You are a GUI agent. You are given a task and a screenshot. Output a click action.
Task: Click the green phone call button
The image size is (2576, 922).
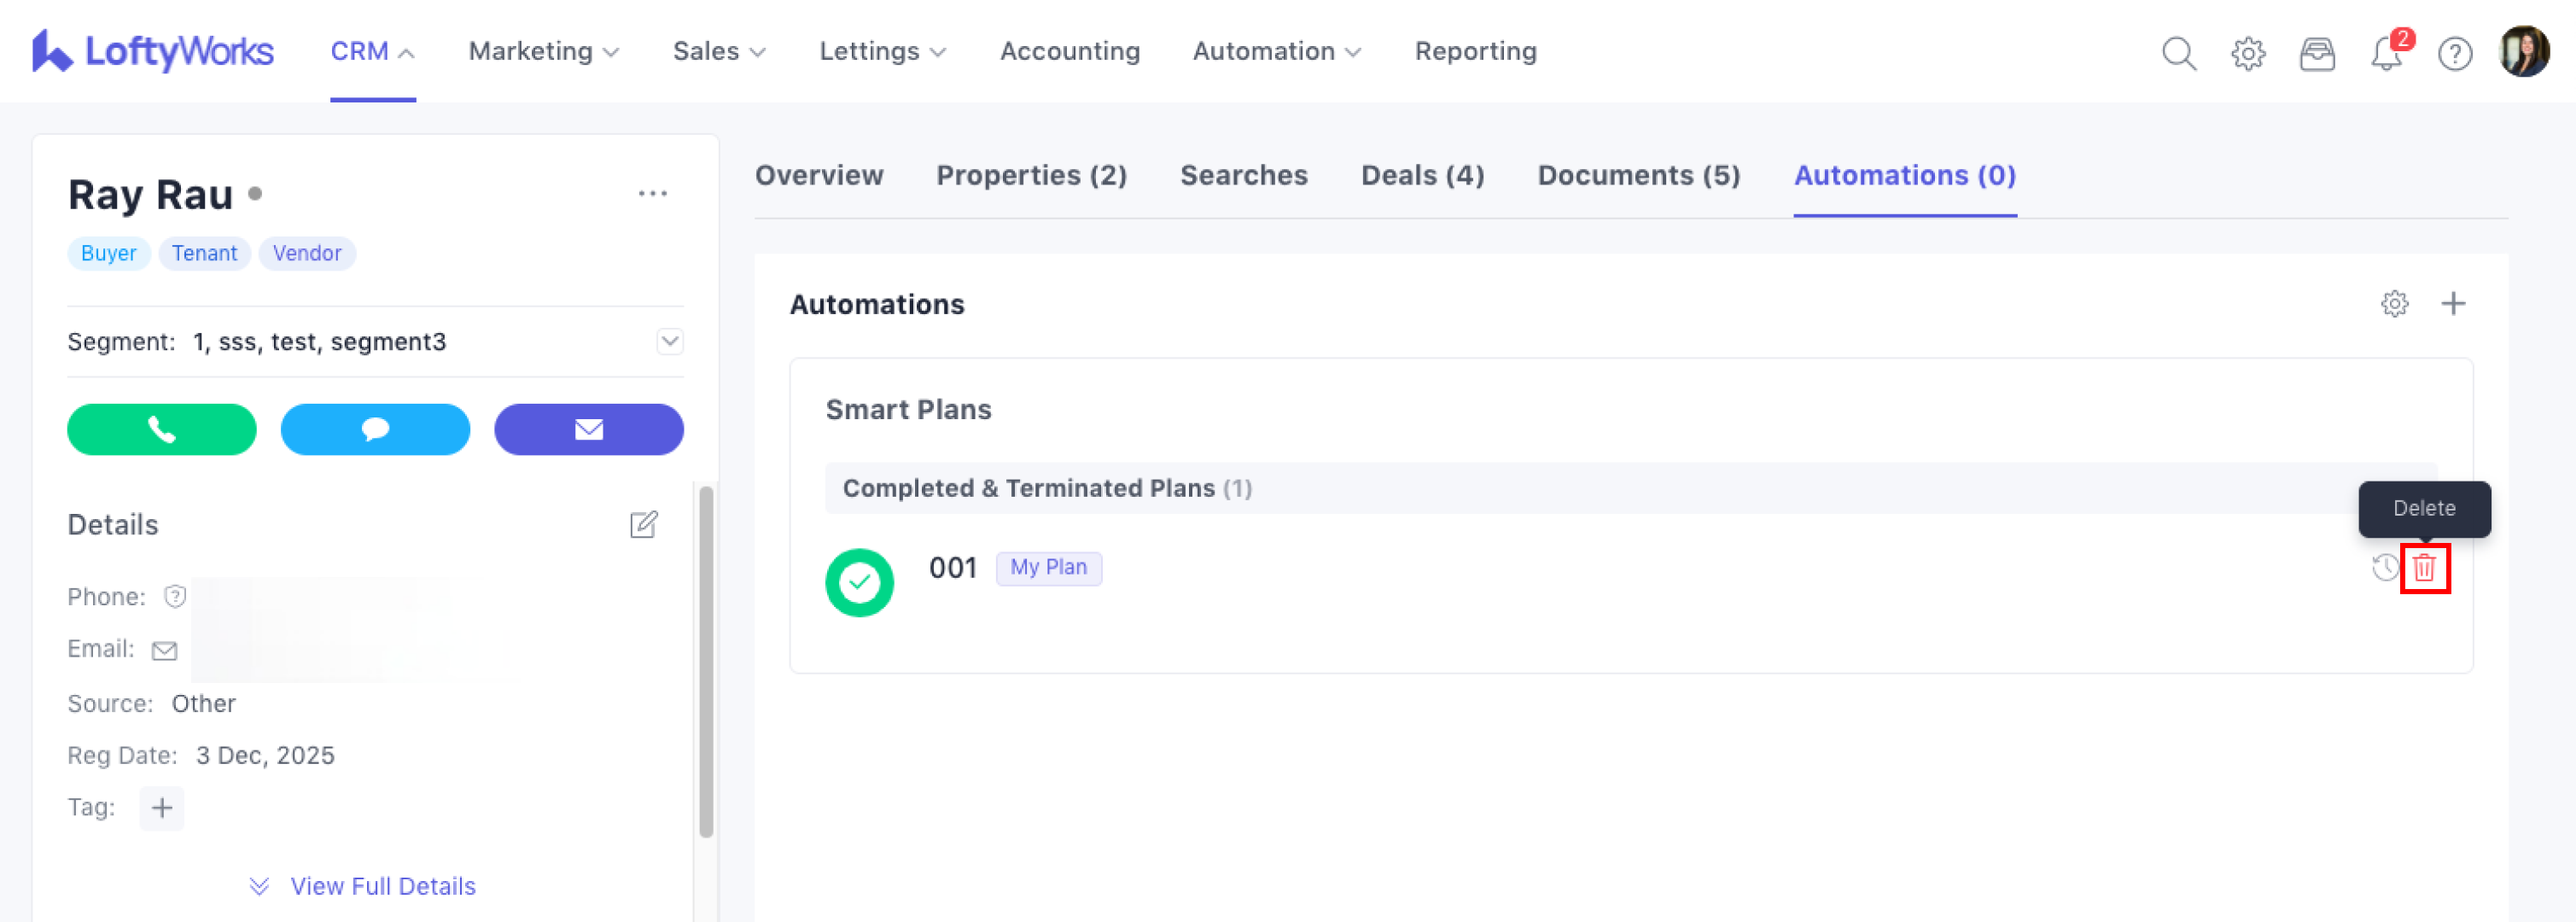(x=161, y=429)
